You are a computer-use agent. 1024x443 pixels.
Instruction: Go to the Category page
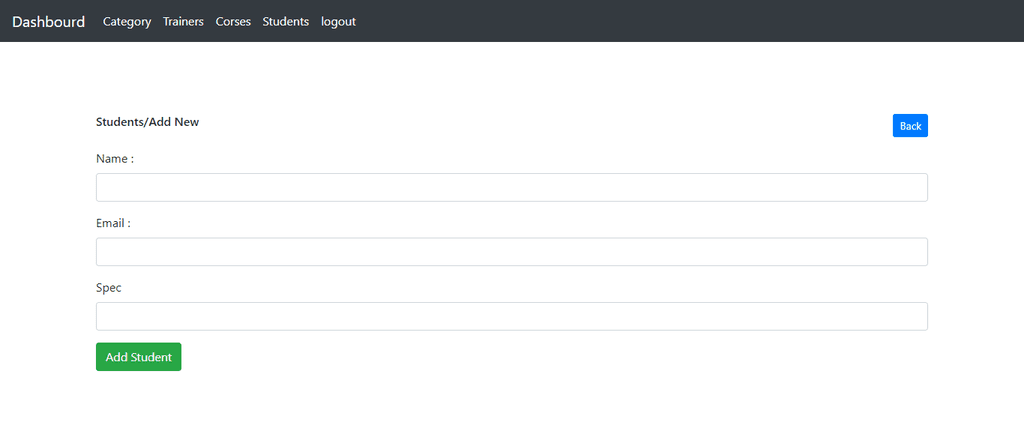127,22
